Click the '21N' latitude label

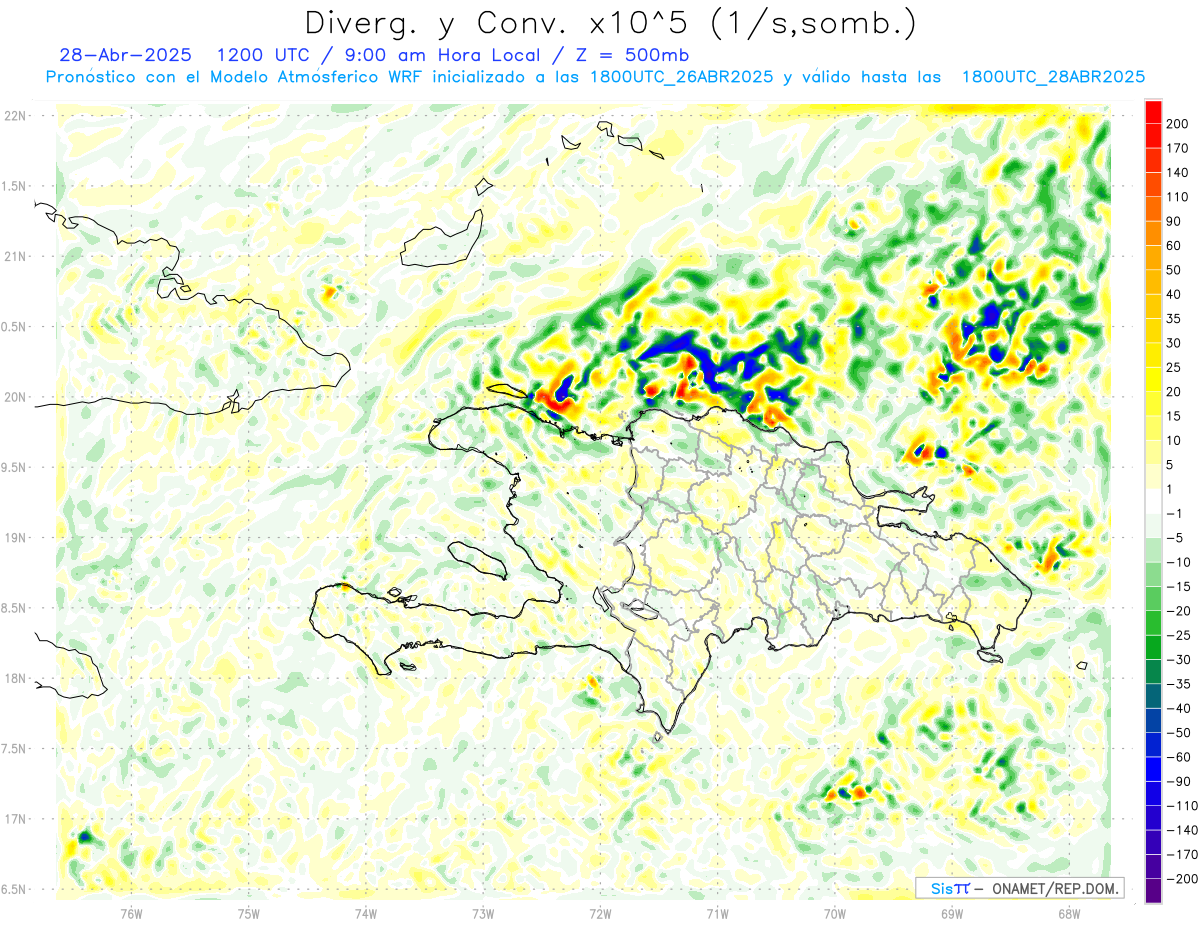pyautogui.click(x=15, y=256)
